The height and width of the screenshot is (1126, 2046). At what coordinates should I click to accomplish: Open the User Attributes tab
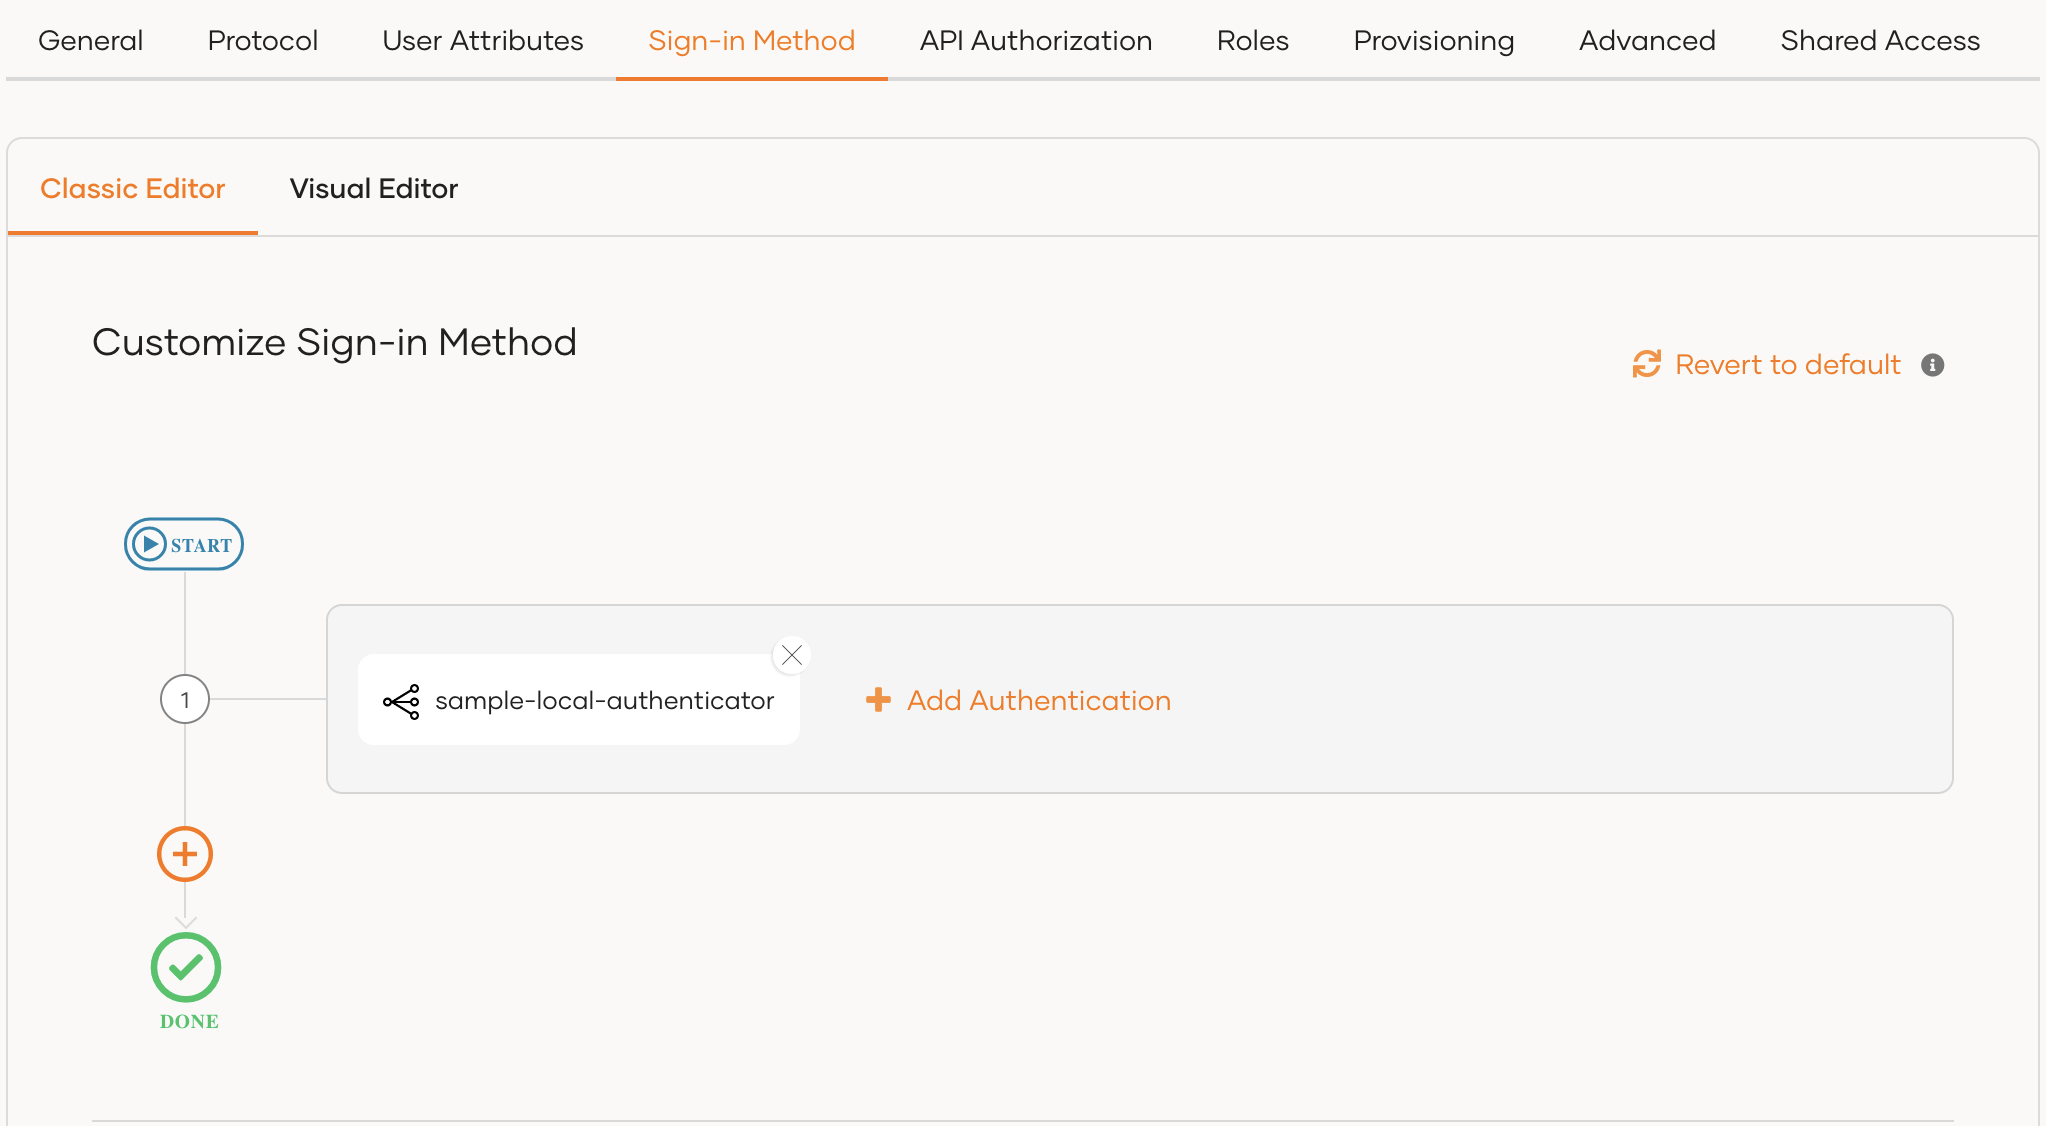pyautogui.click(x=482, y=40)
